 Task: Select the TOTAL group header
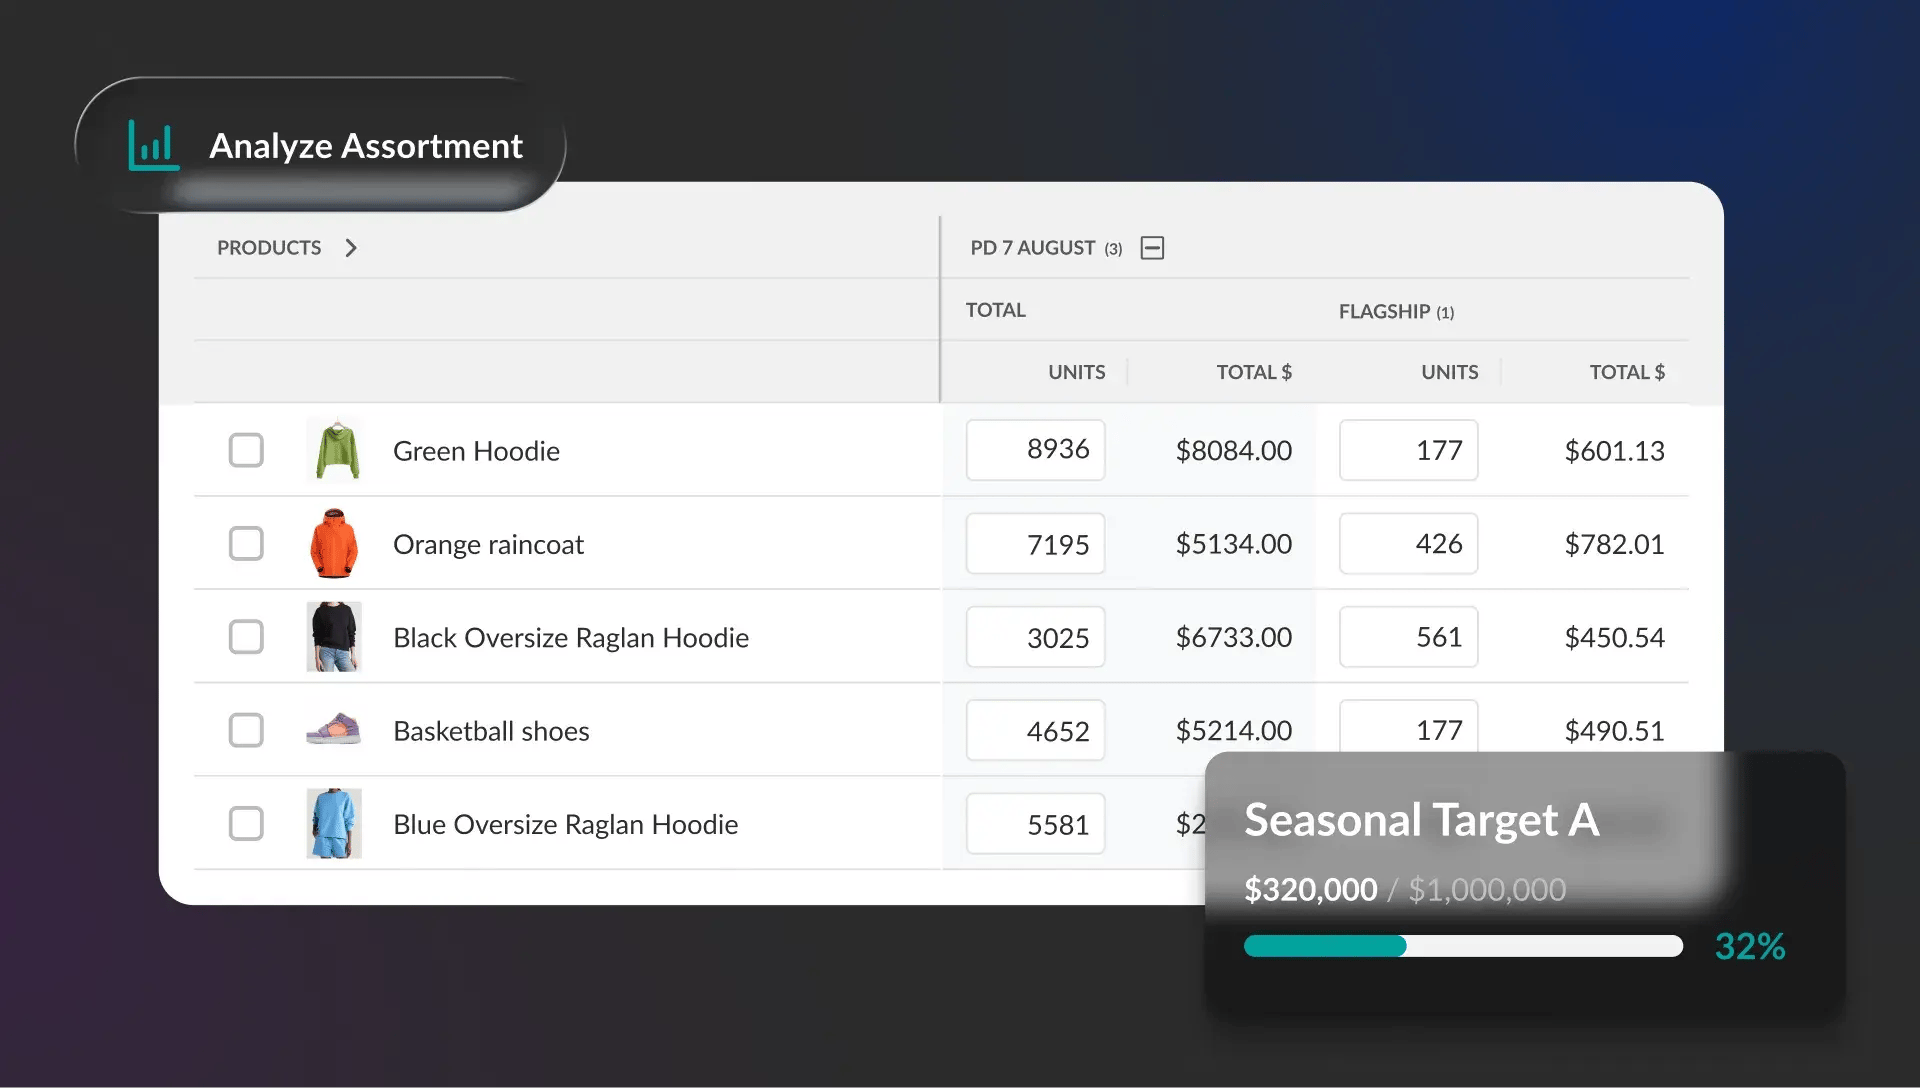pyautogui.click(x=995, y=310)
